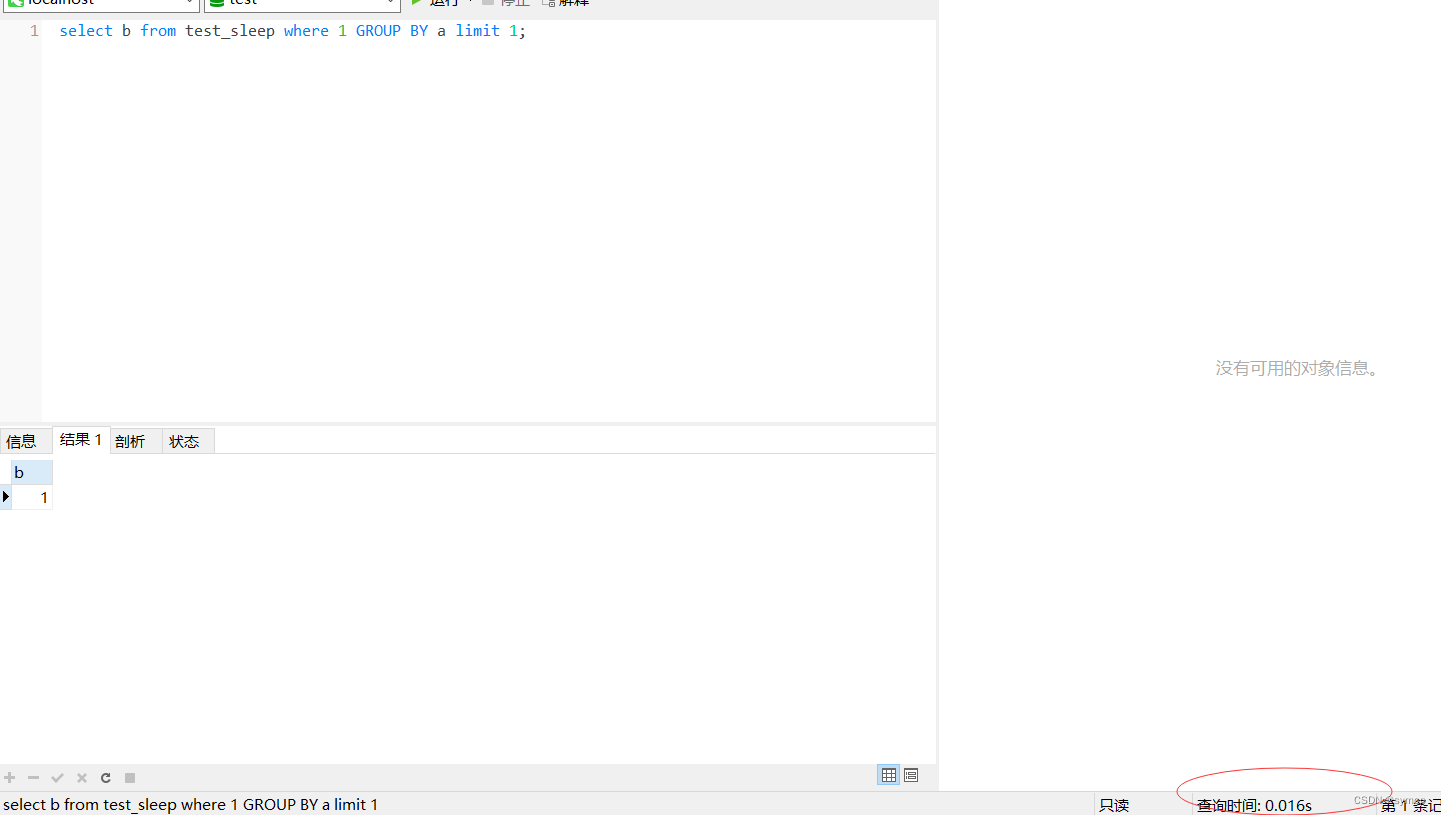Click the add record plus icon
The width and height of the screenshot is (1441, 815).
click(10, 778)
